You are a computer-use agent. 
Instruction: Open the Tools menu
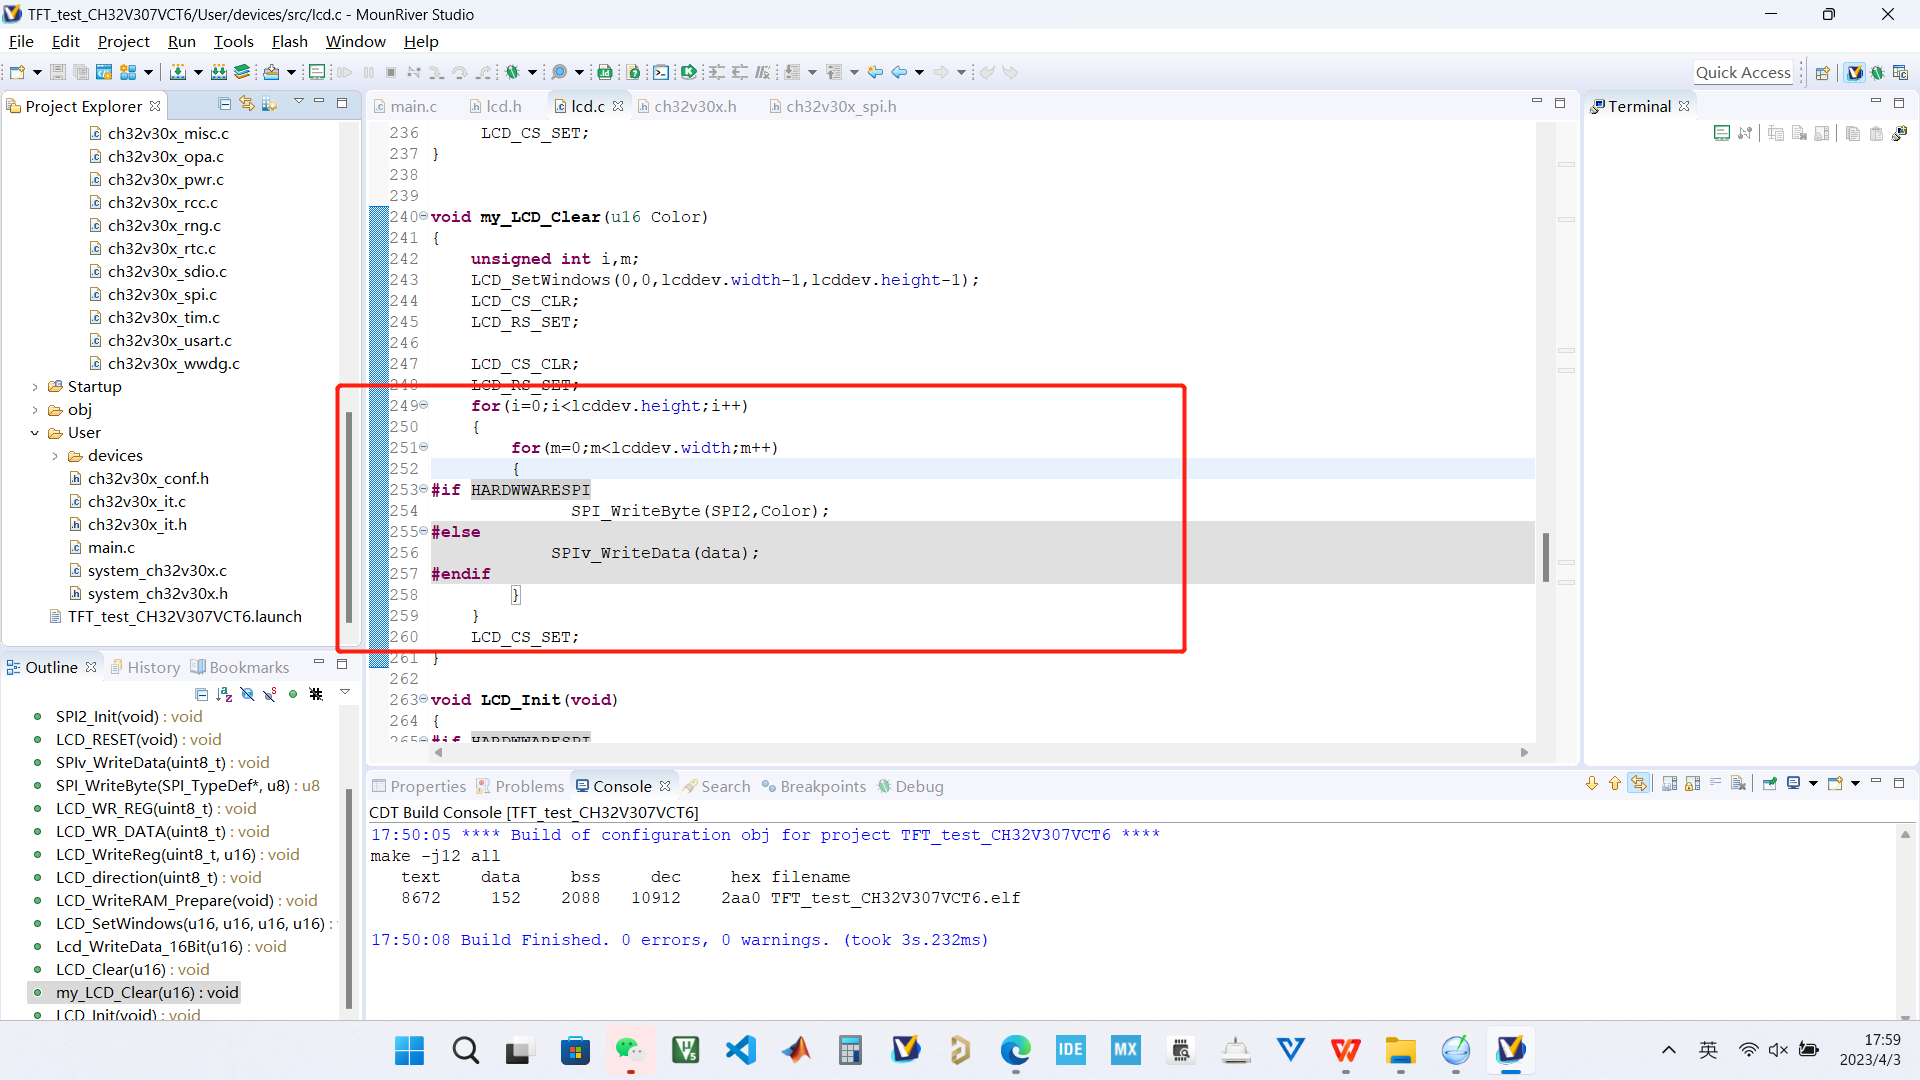pyautogui.click(x=233, y=41)
